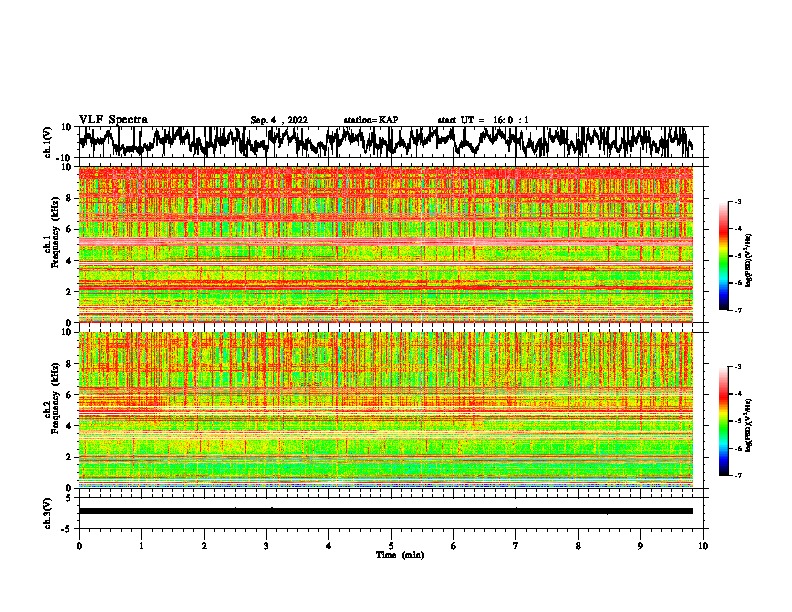Click the "6" tick on the Time axis
This screenshot has width=792, height=612.
[454, 546]
